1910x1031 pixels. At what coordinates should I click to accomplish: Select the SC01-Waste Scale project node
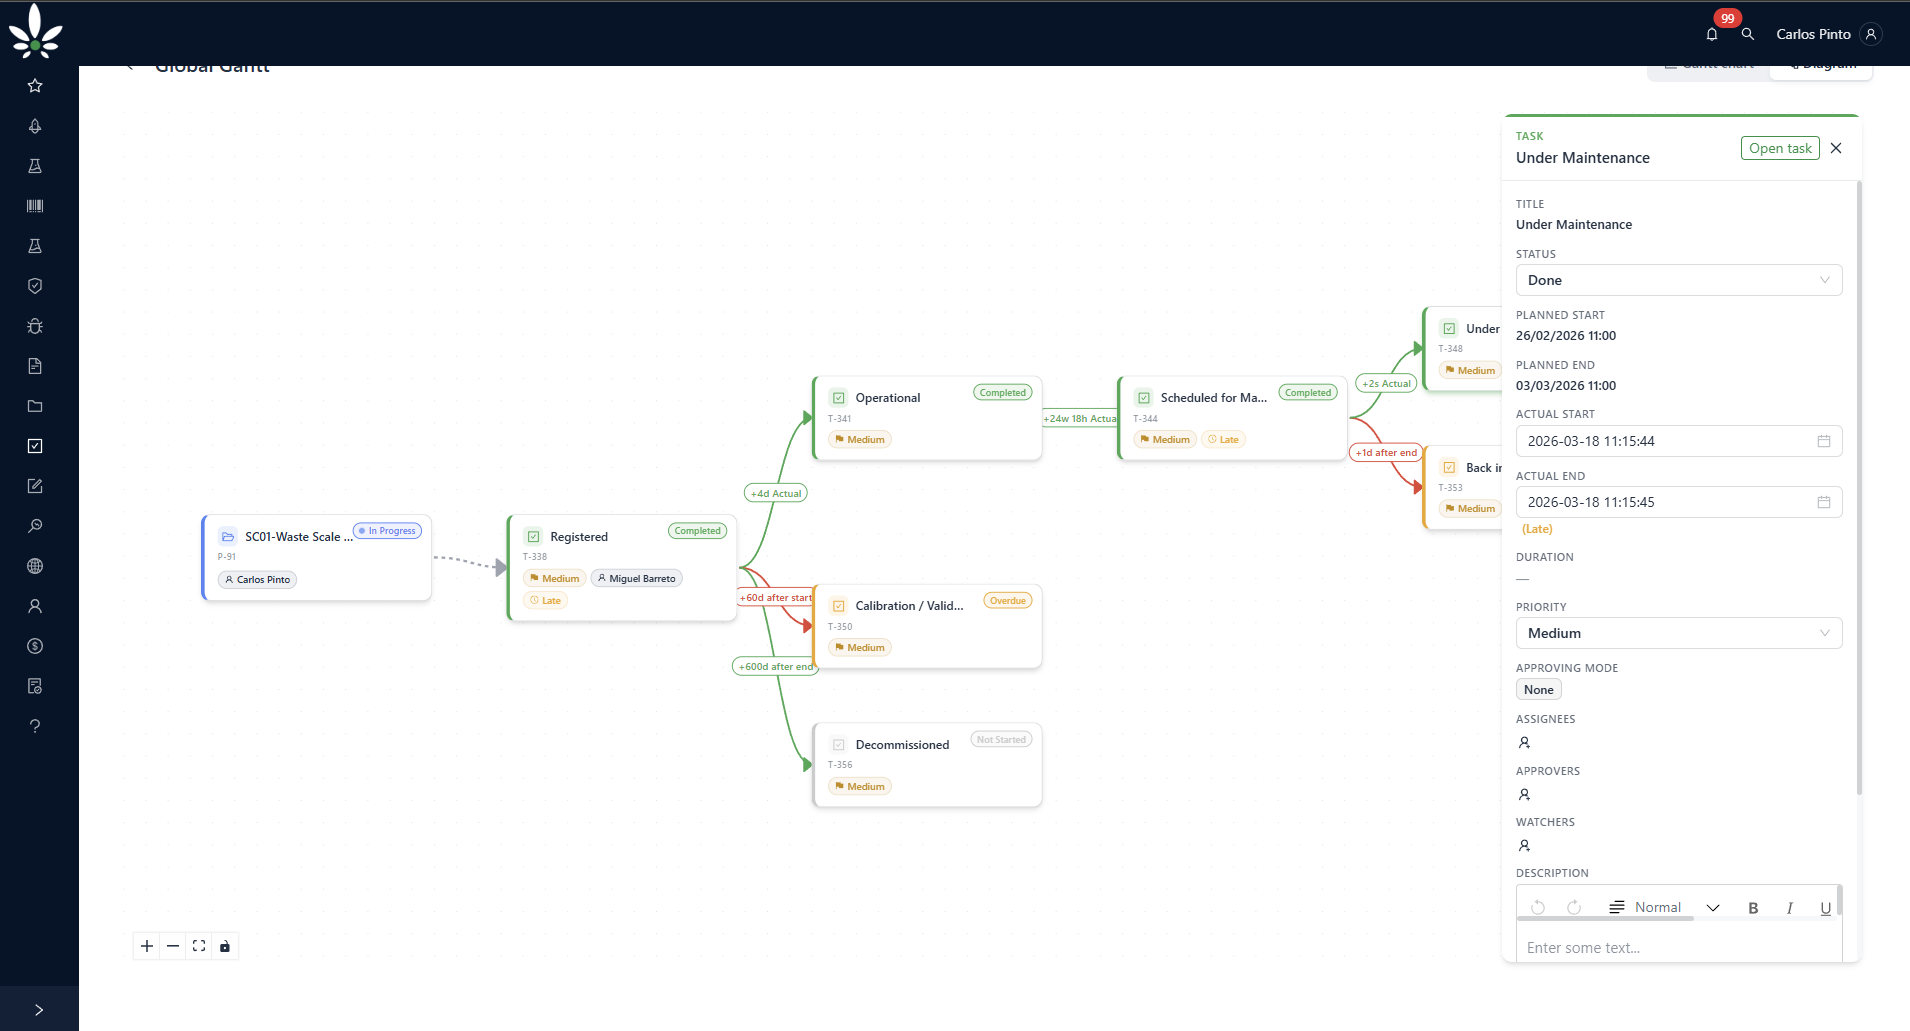tap(317, 558)
